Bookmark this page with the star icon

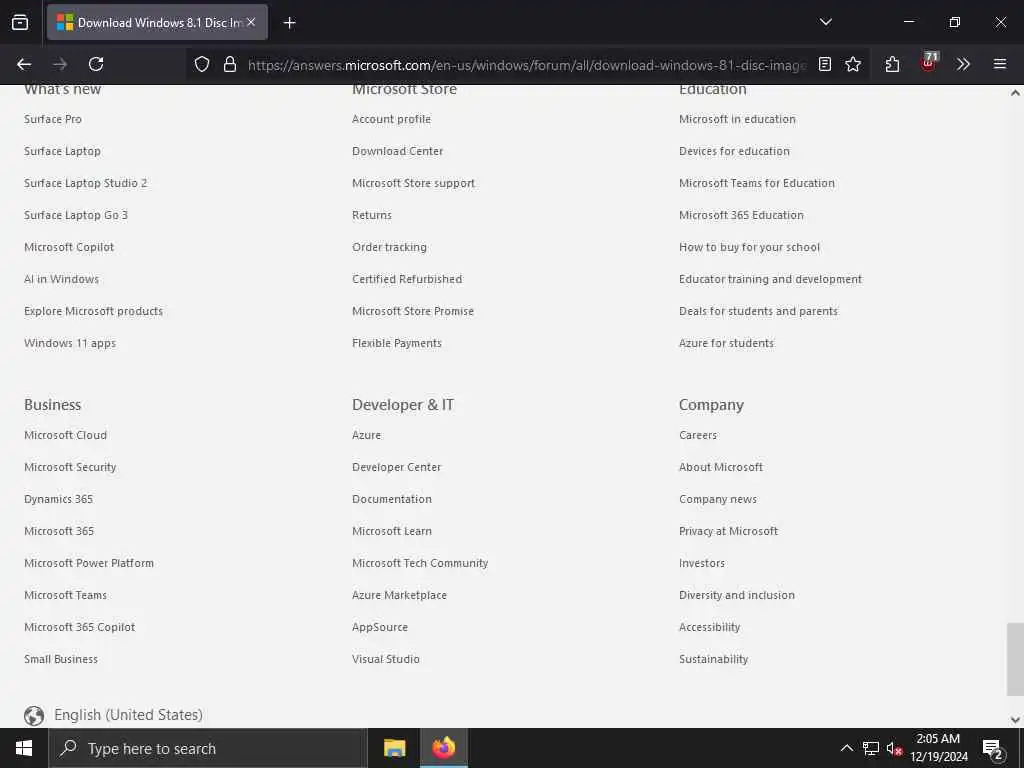click(x=853, y=64)
